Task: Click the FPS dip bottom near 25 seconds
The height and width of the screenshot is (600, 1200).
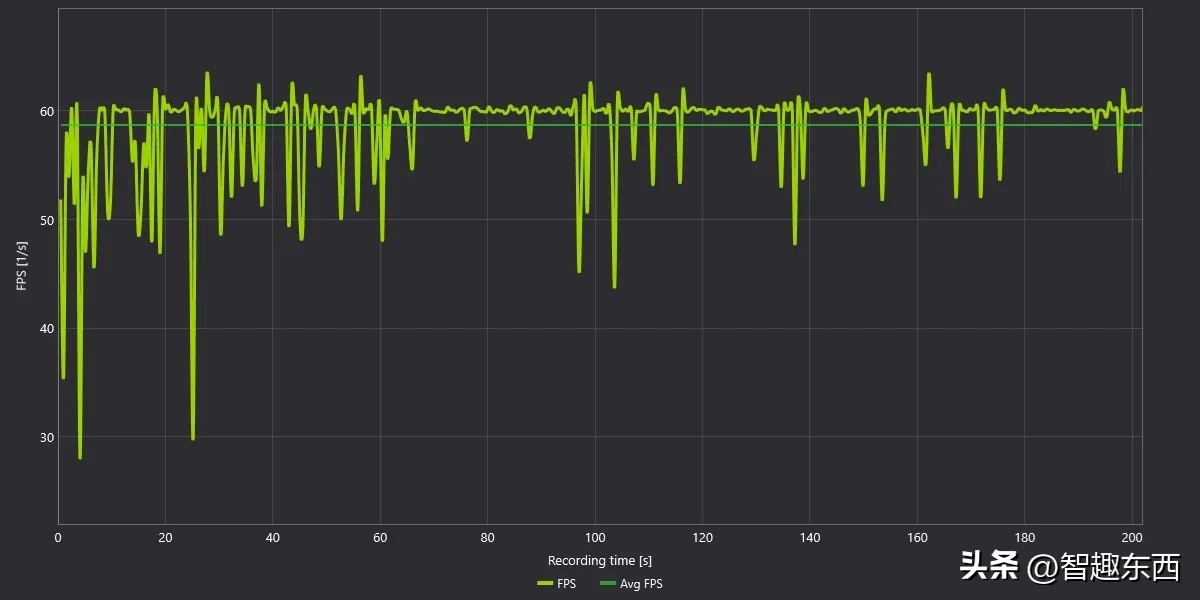Action: (x=193, y=438)
